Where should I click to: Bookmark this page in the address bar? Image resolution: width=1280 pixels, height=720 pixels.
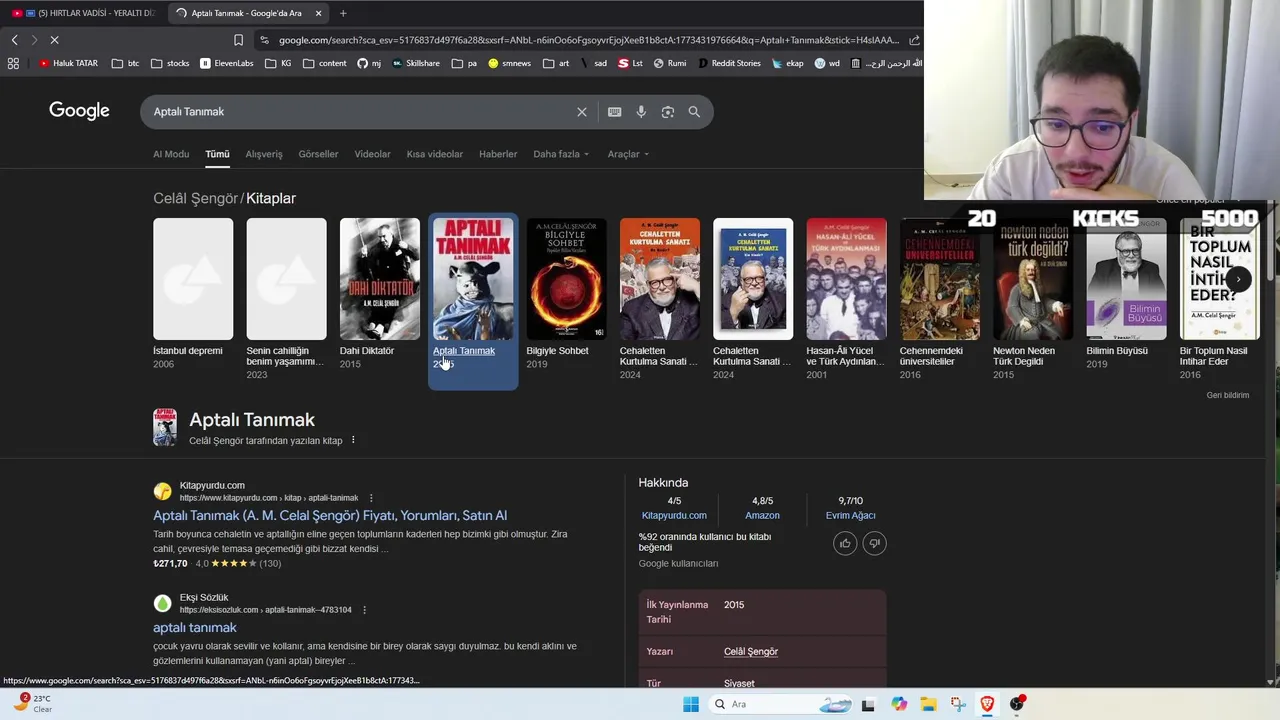[238, 40]
